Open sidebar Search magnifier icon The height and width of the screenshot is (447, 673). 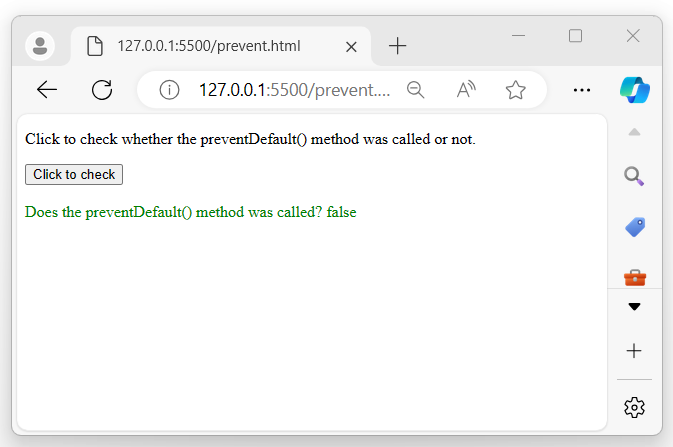coord(634,177)
